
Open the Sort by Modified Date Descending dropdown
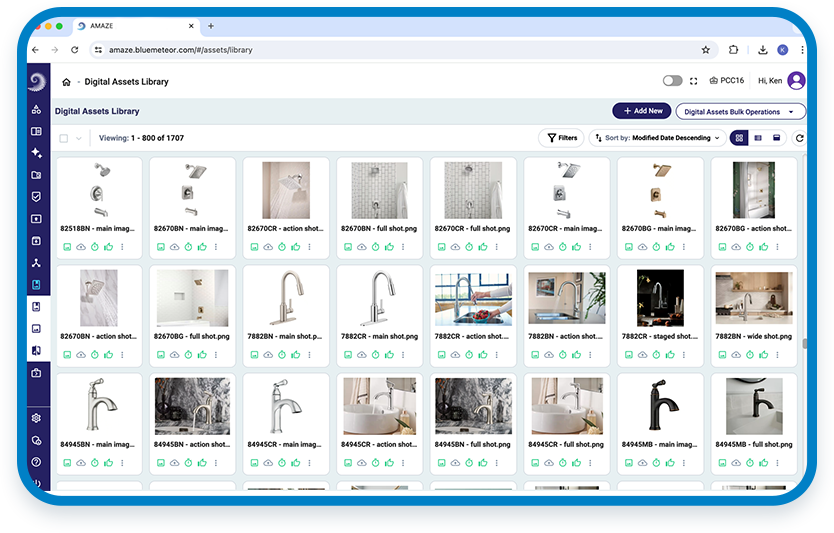coord(658,138)
